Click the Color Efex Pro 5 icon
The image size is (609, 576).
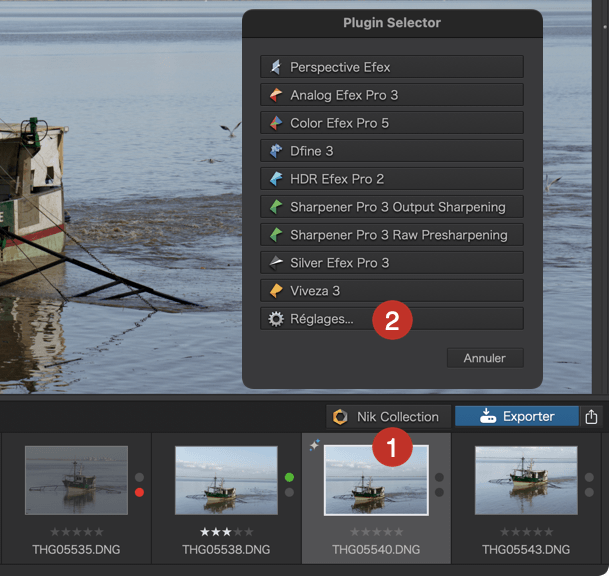pyautogui.click(x=276, y=123)
